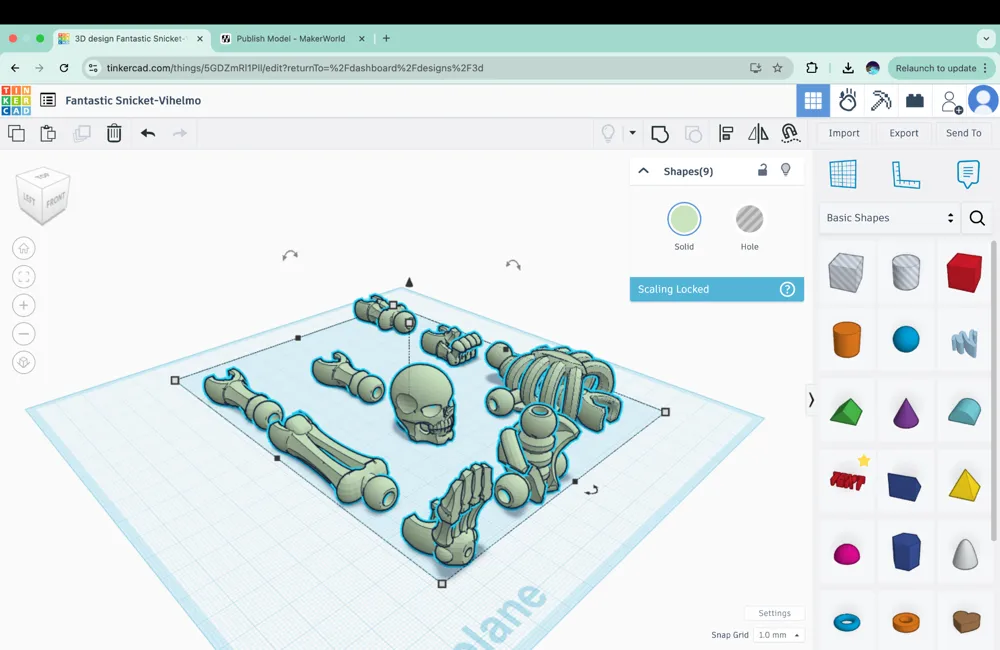Select the Ruler tool icon
Viewport: 1000px width, 650px height.
pos(906,174)
